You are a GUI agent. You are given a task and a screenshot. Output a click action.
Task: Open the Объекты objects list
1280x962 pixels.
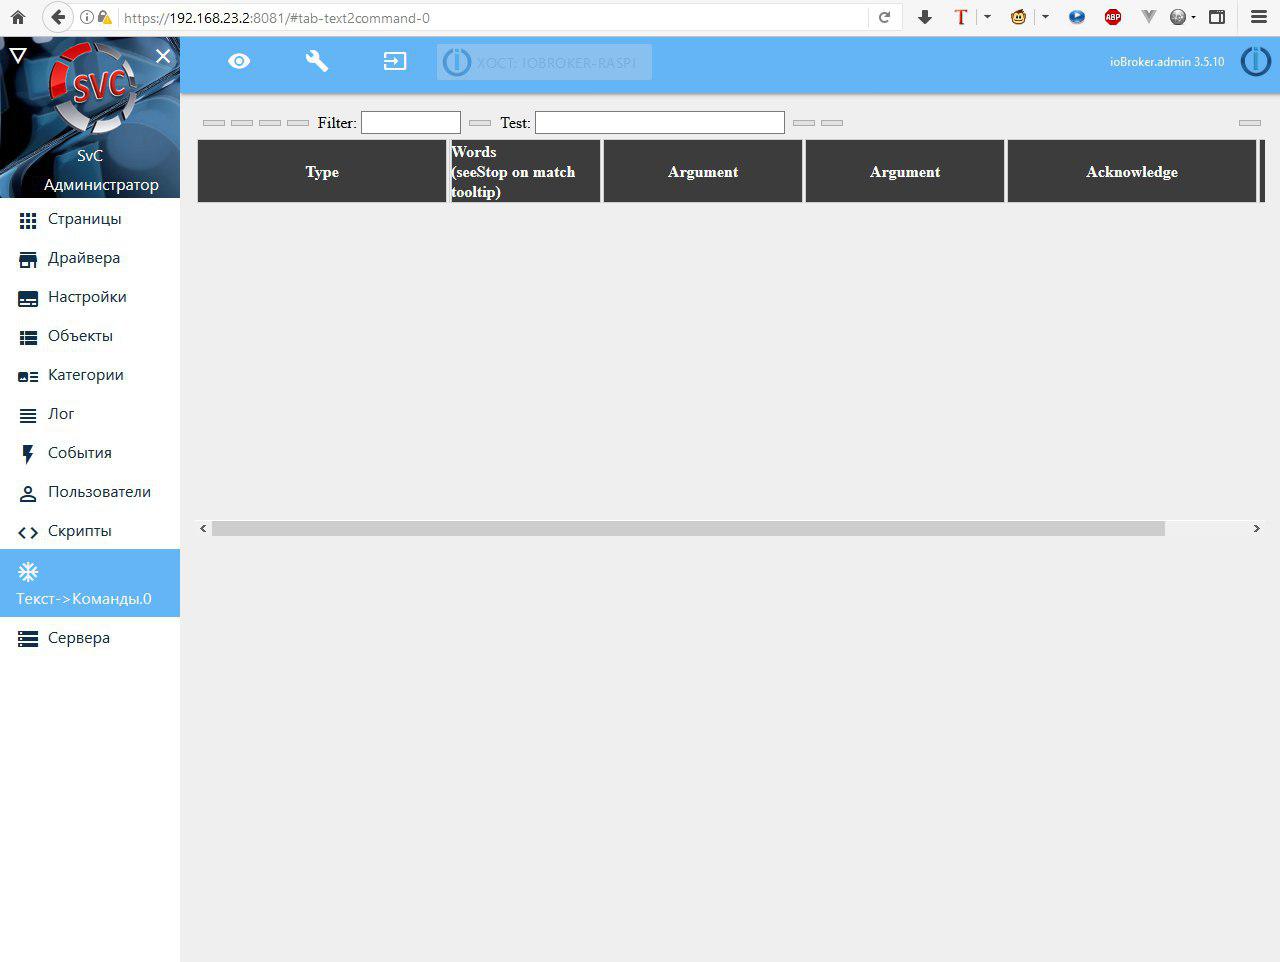(x=90, y=336)
